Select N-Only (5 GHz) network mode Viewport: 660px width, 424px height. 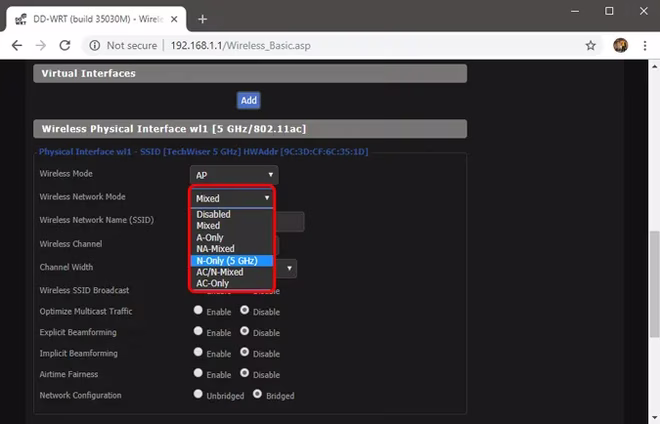tap(232, 261)
